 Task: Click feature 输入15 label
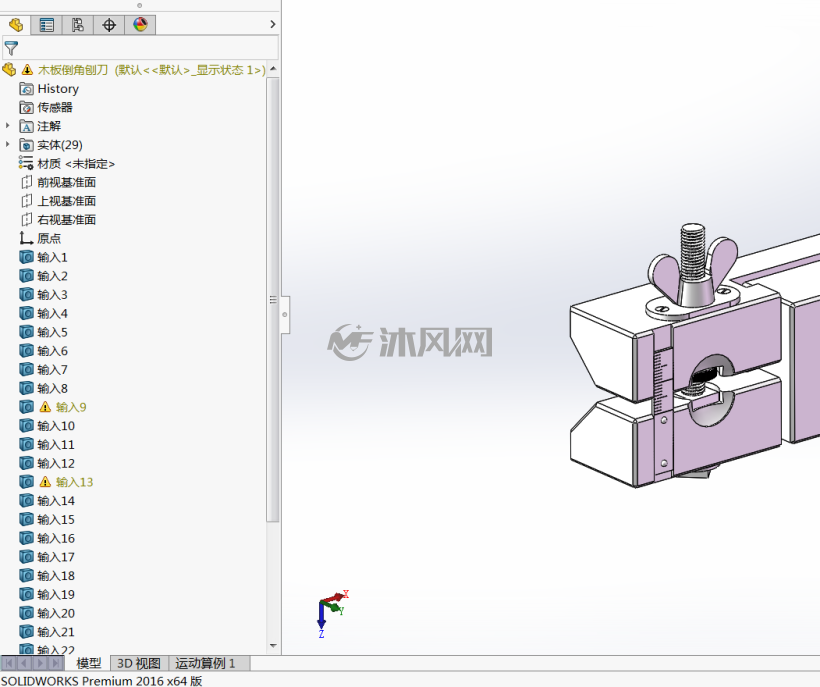(x=56, y=520)
